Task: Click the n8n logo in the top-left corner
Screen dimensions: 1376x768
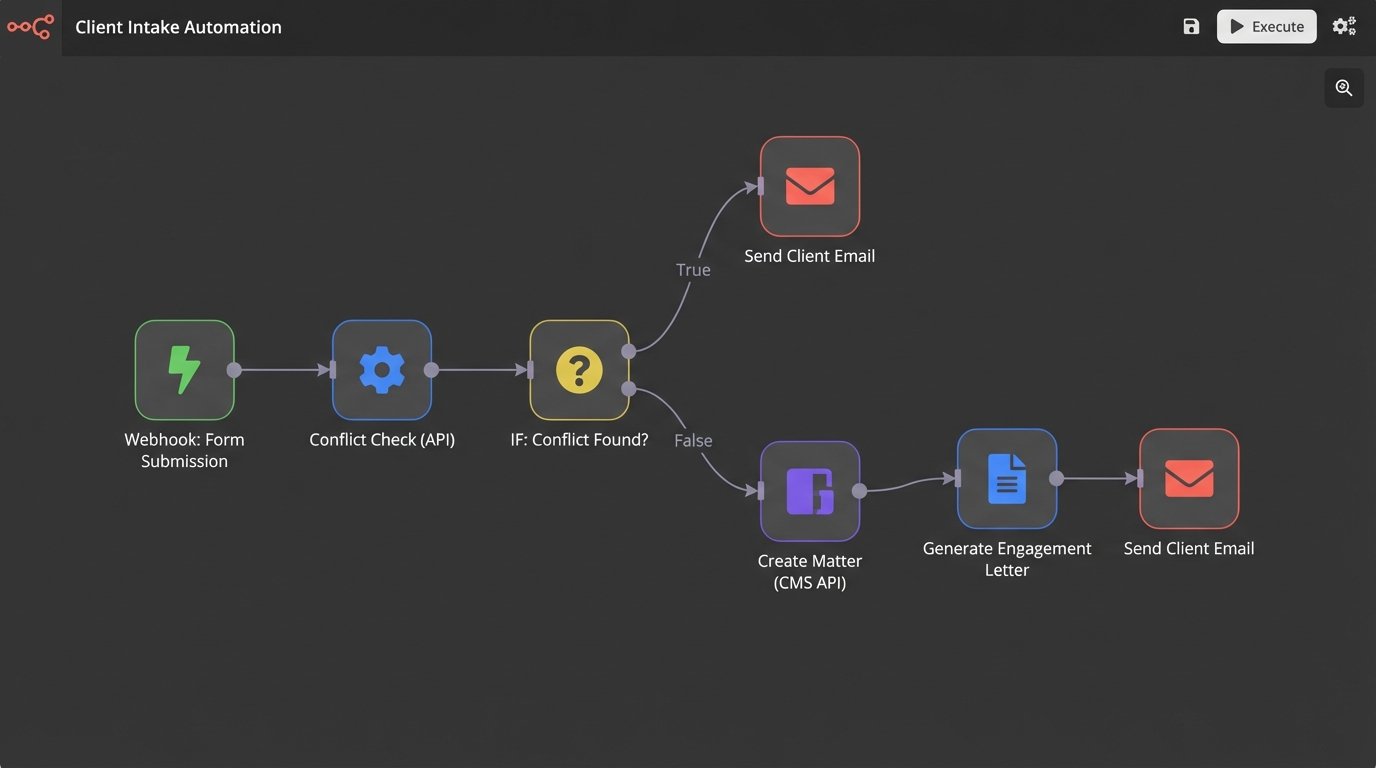Action: 30,27
